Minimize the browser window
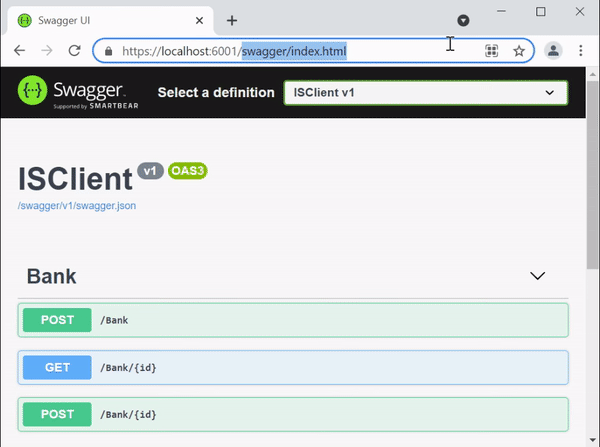The width and height of the screenshot is (600, 447). (501, 11)
